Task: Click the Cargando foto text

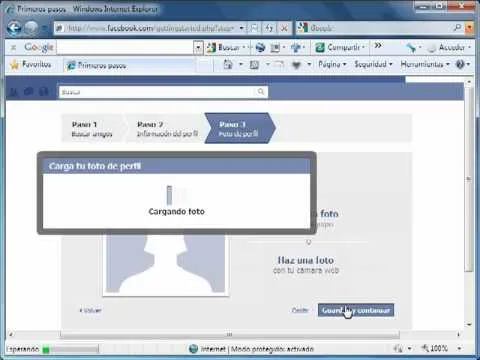Action: click(x=177, y=211)
